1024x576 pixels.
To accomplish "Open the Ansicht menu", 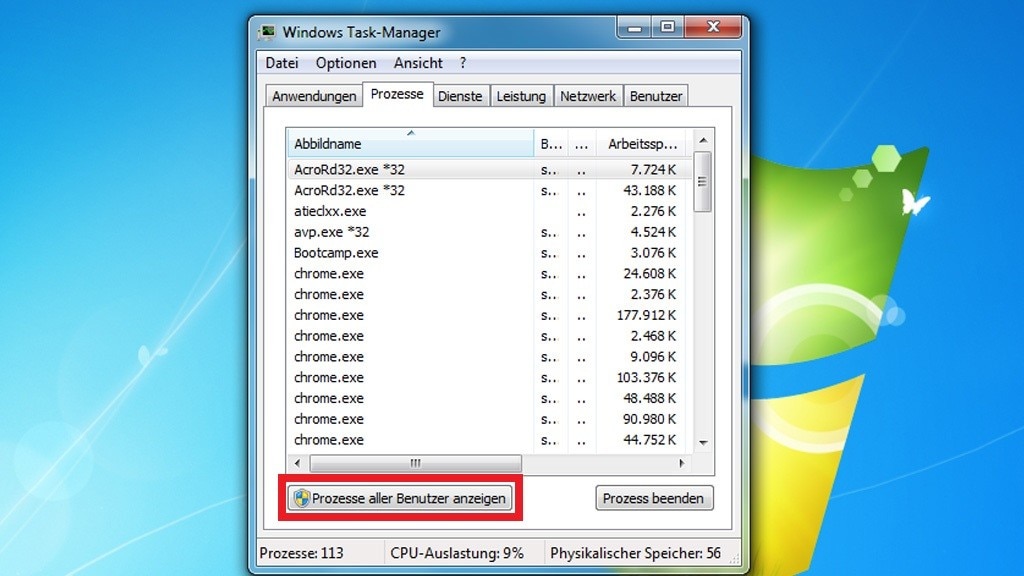I will pyautogui.click(x=418, y=63).
